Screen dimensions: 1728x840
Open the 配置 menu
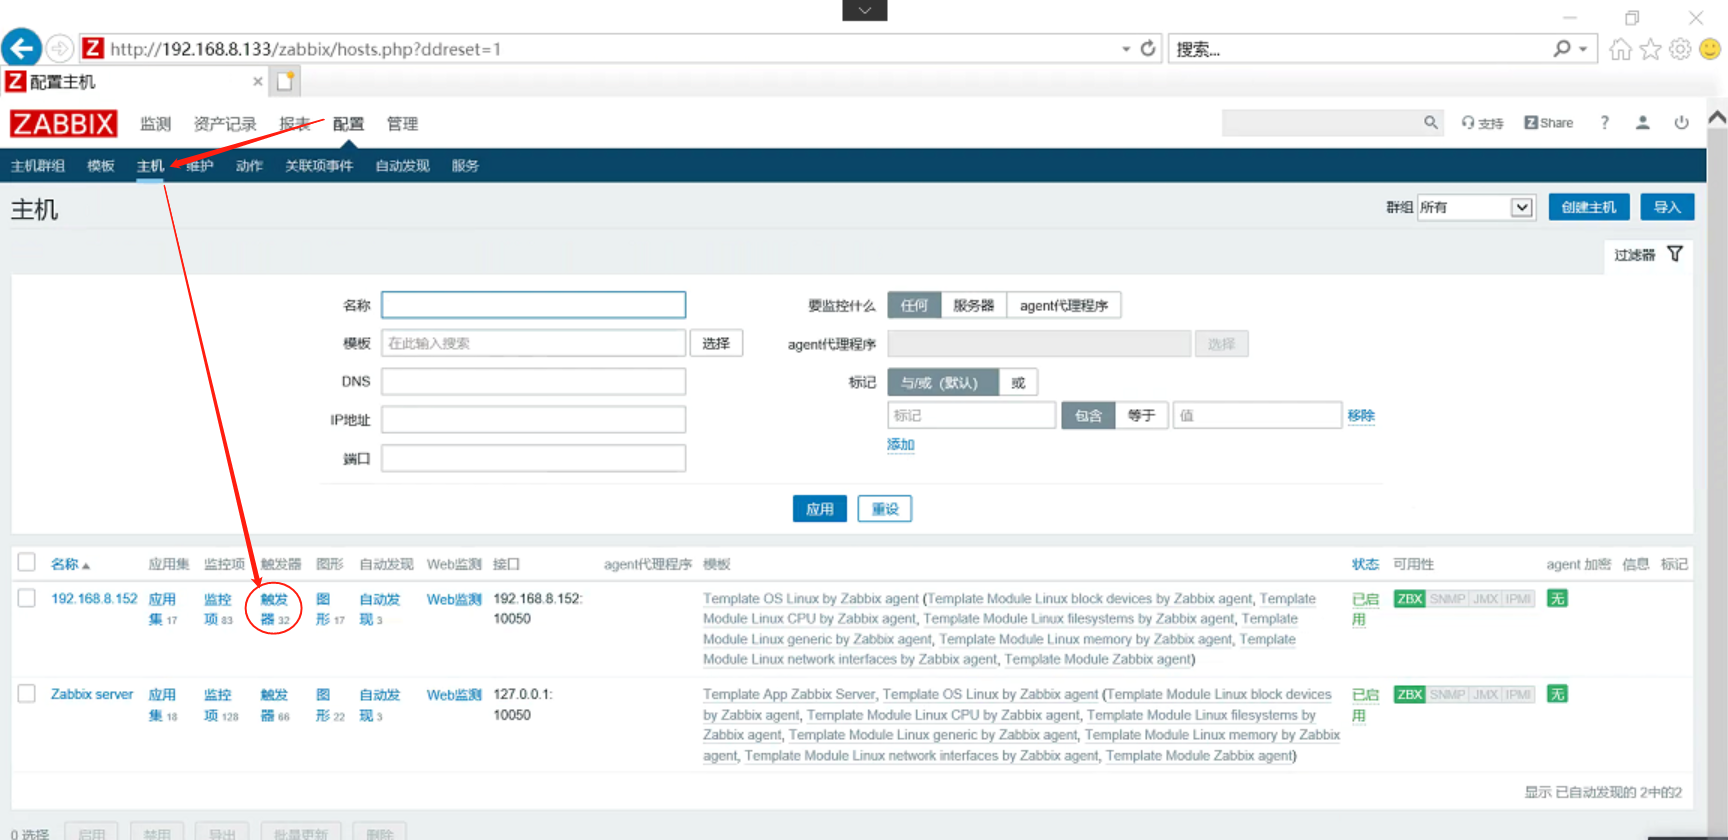click(x=348, y=124)
